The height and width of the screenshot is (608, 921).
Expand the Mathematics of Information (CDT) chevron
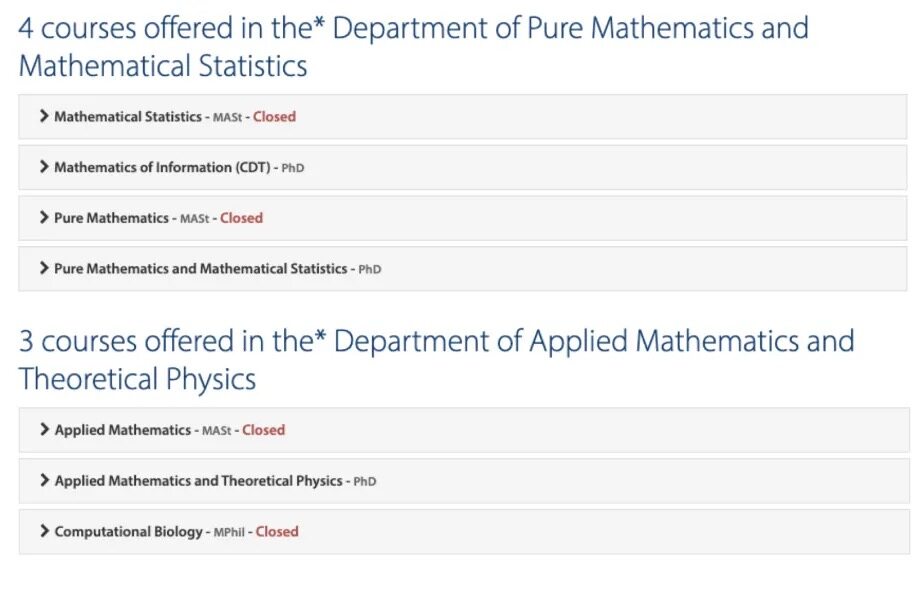44,167
